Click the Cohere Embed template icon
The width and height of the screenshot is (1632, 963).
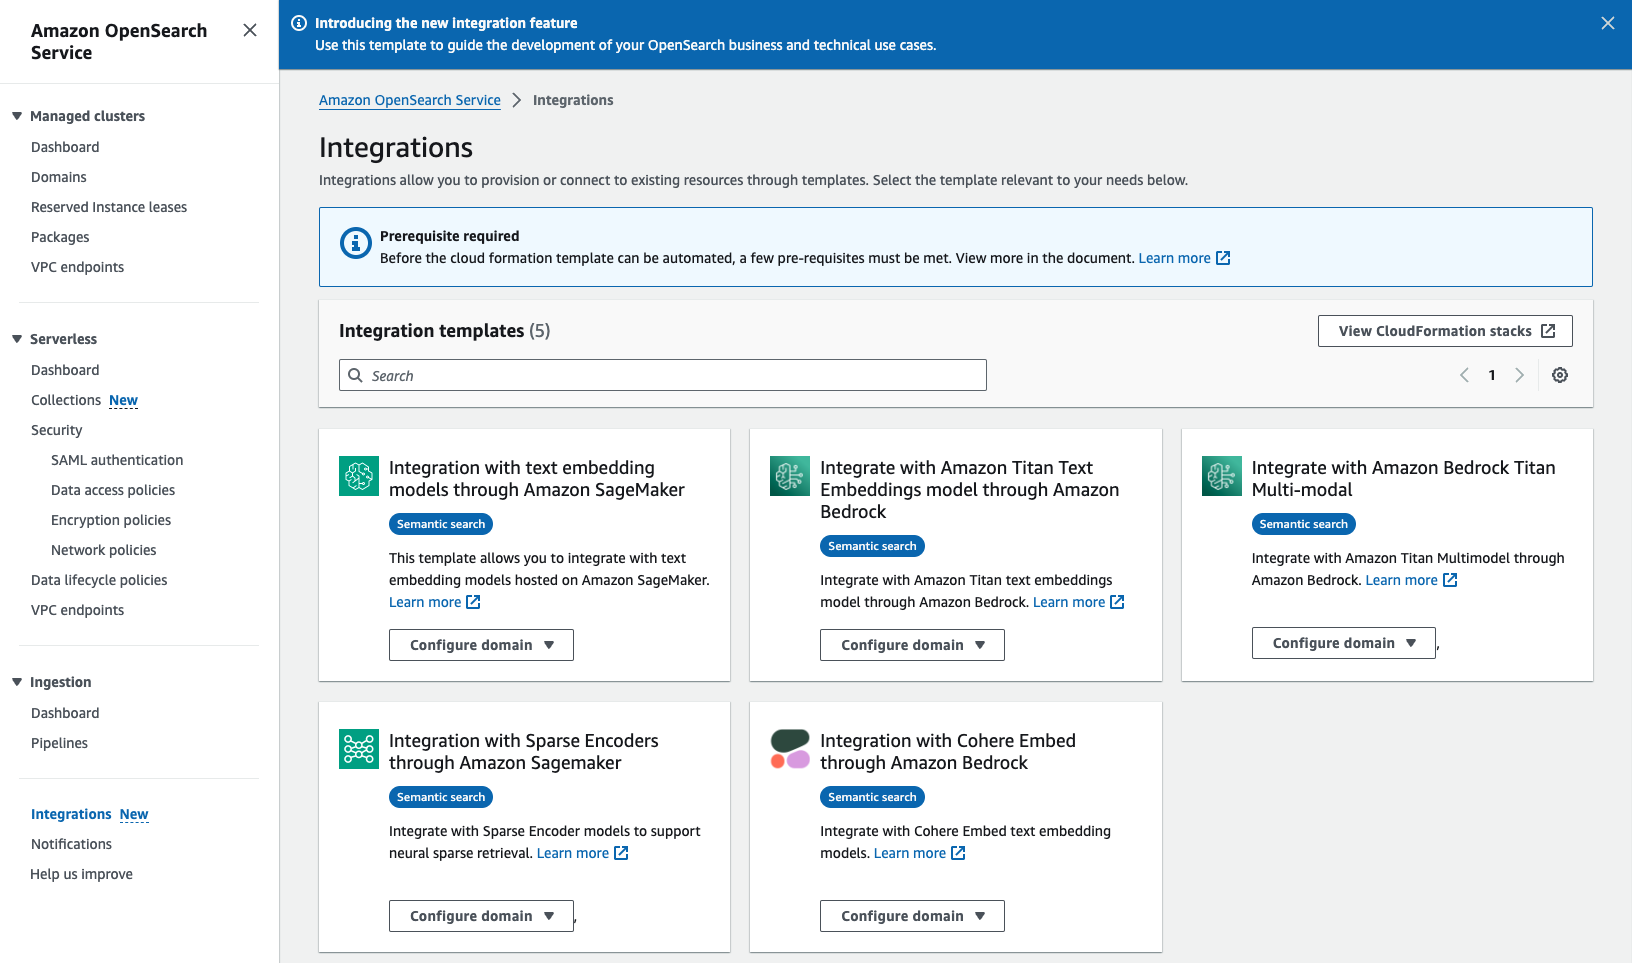click(790, 749)
